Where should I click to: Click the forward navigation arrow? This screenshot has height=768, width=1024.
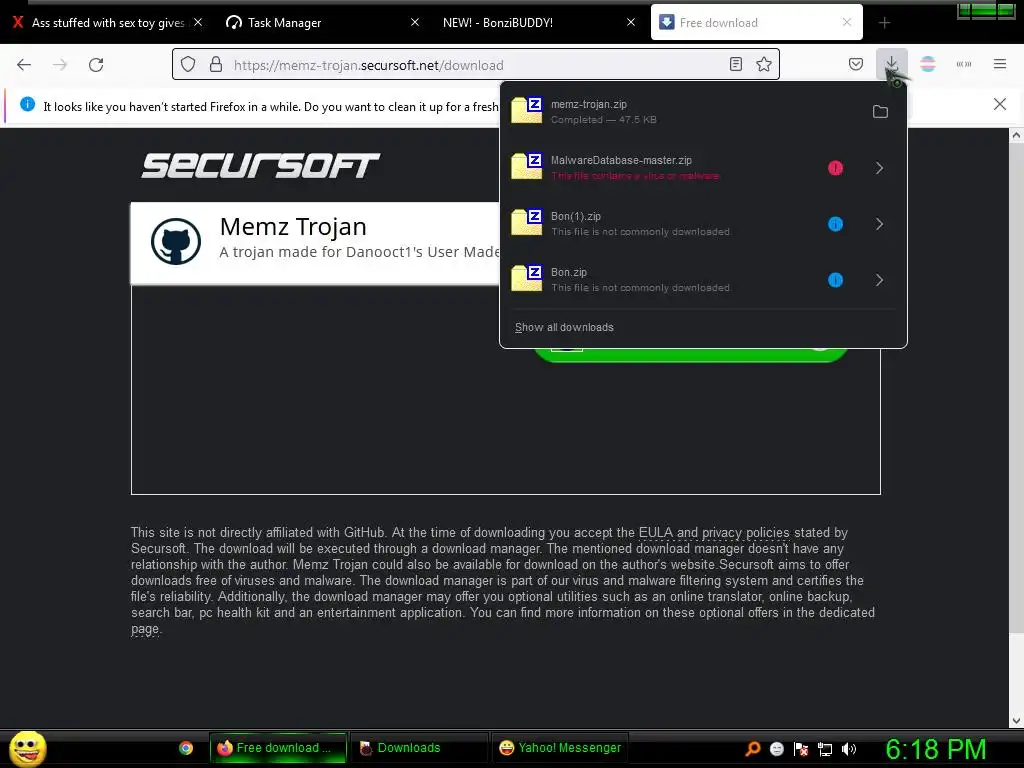(60, 65)
